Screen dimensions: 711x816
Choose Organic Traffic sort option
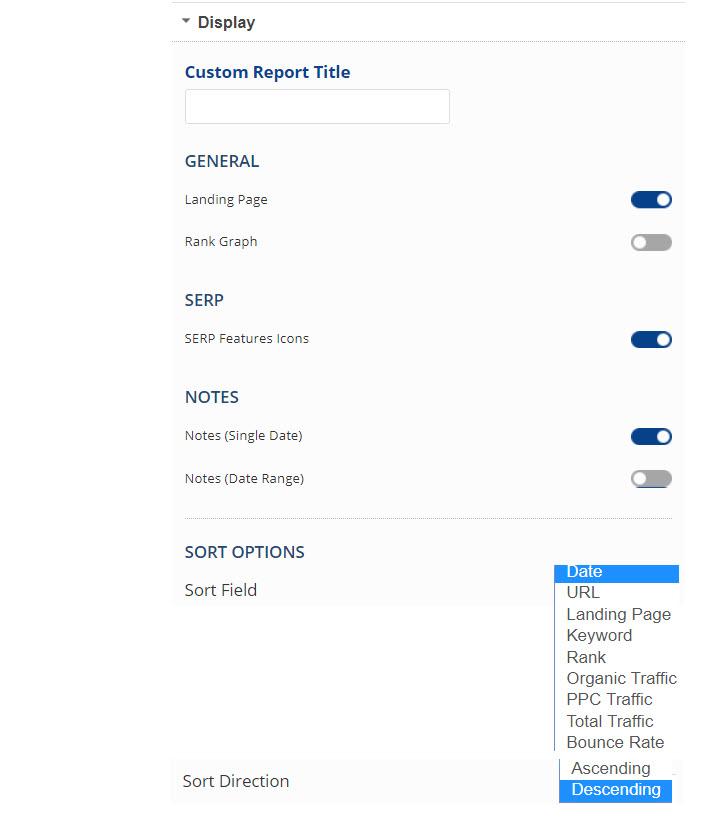(x=621, y=678)
